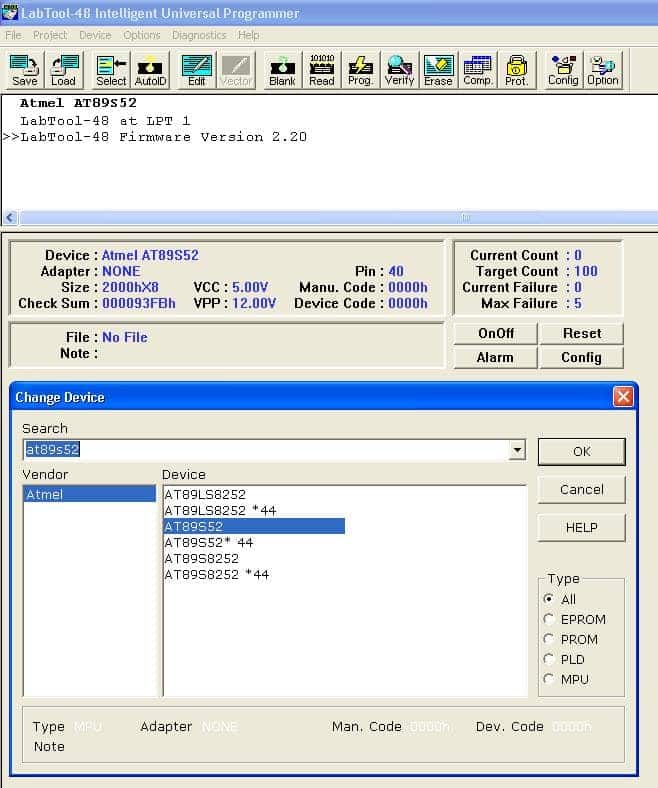Open the Config toolbar icon
658x788 pixels.
pos(563,70)
